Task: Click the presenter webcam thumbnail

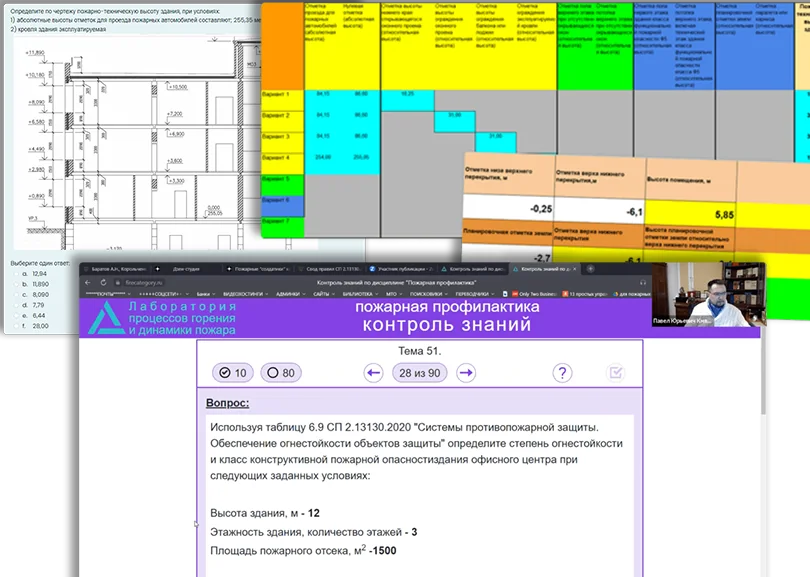Action: coord(708,294)
